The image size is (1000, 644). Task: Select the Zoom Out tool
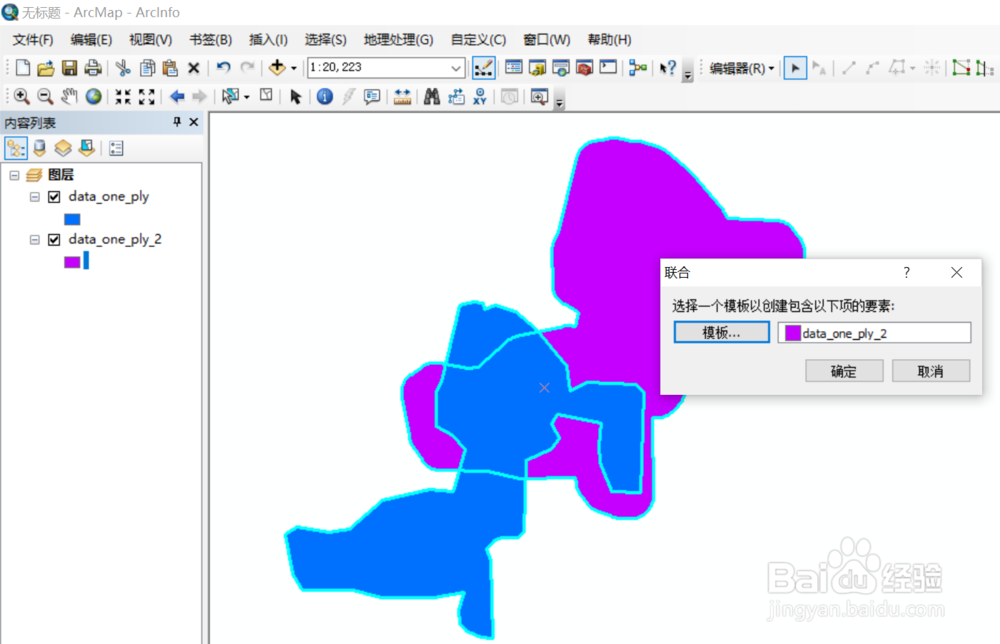coord(45,97)
